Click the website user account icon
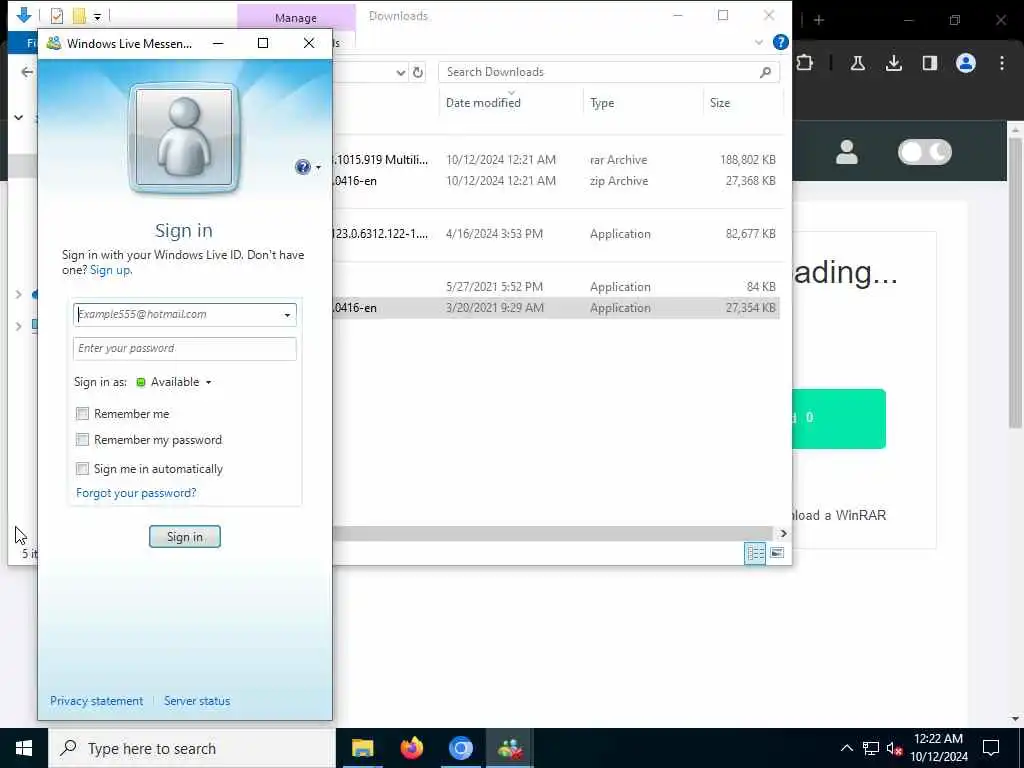 (x=847, y=152)
